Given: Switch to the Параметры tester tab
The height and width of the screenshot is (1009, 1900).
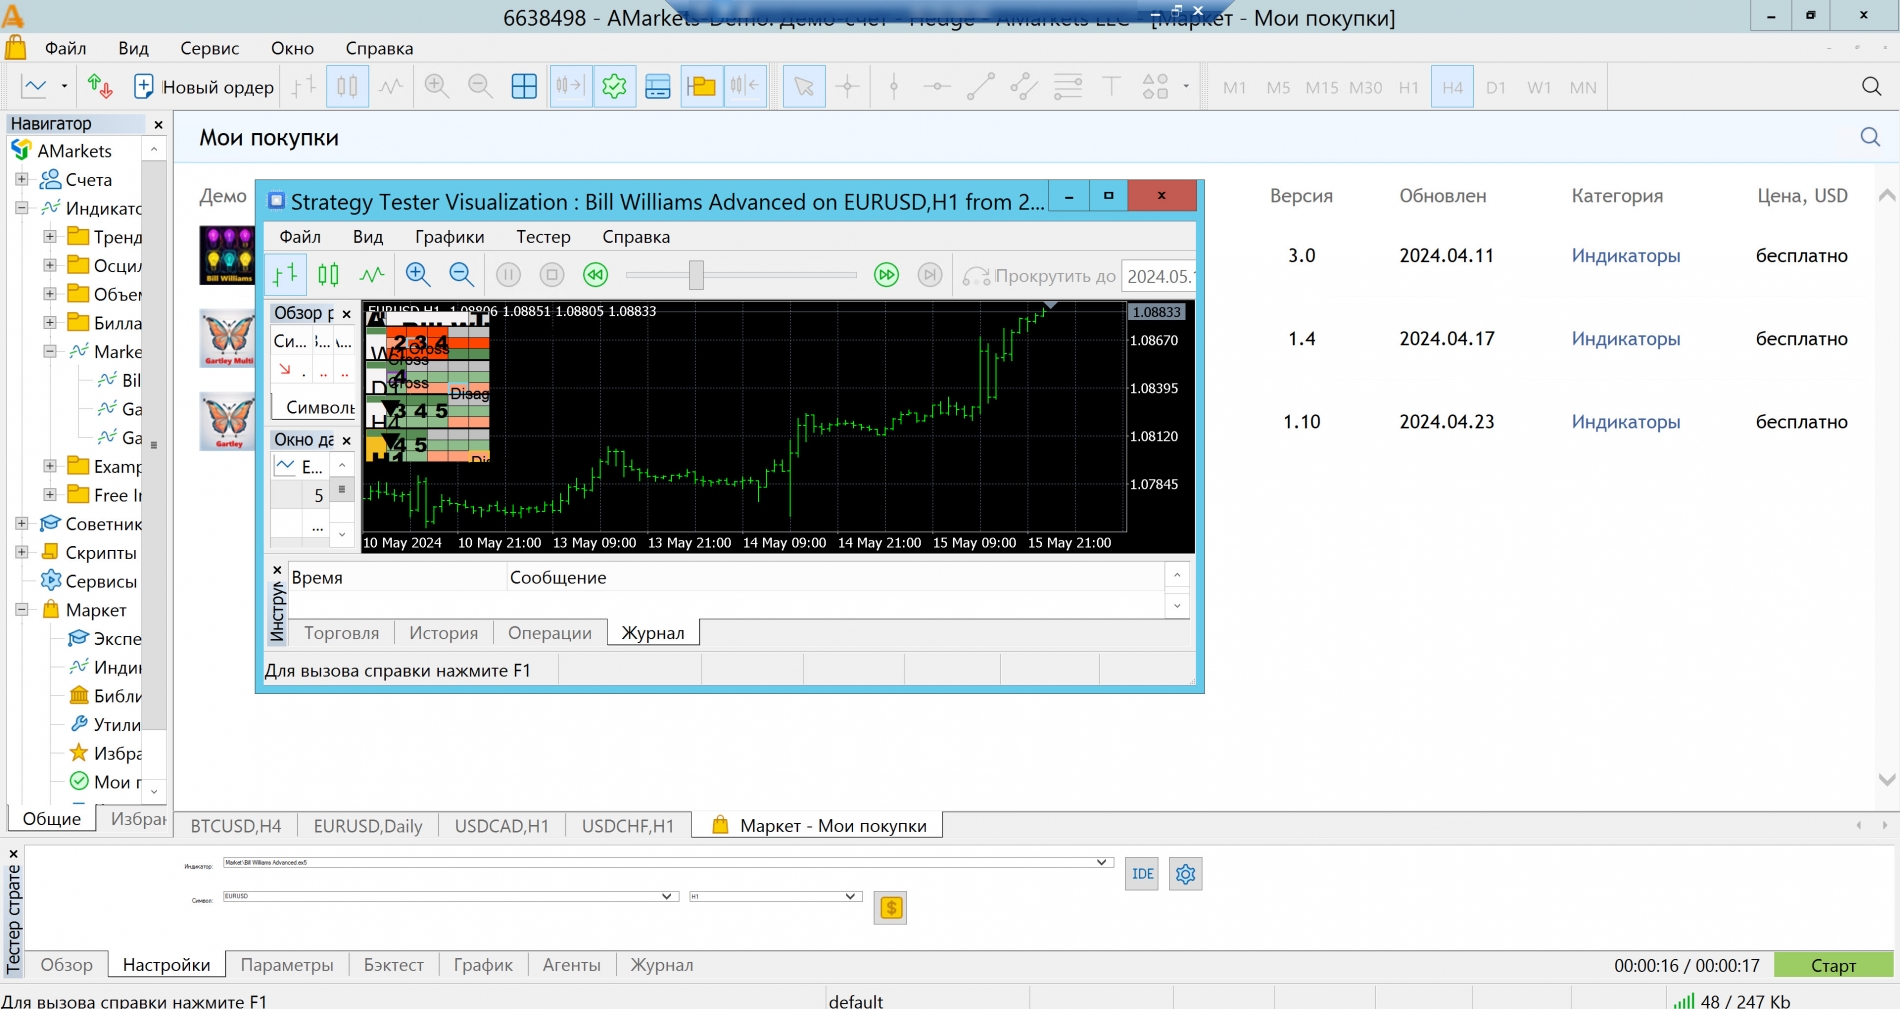Looking at the screenshot, I should point(287,965).
